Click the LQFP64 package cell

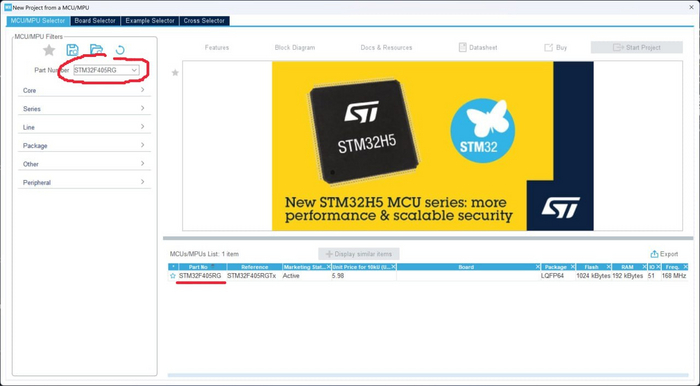552,276
